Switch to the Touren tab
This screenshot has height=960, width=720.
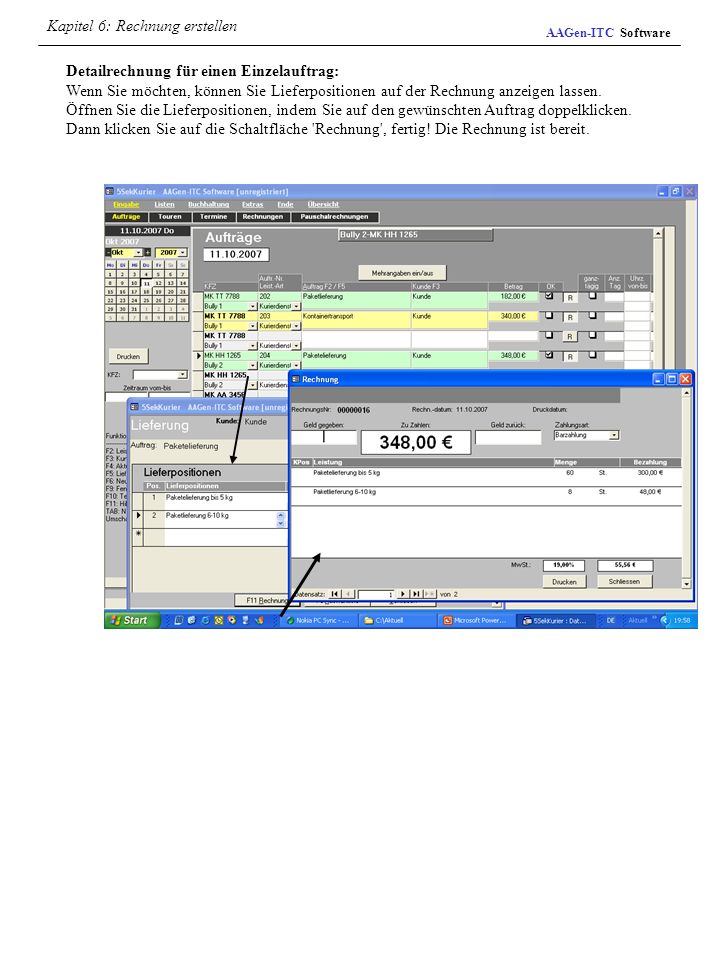pos(170,217)
